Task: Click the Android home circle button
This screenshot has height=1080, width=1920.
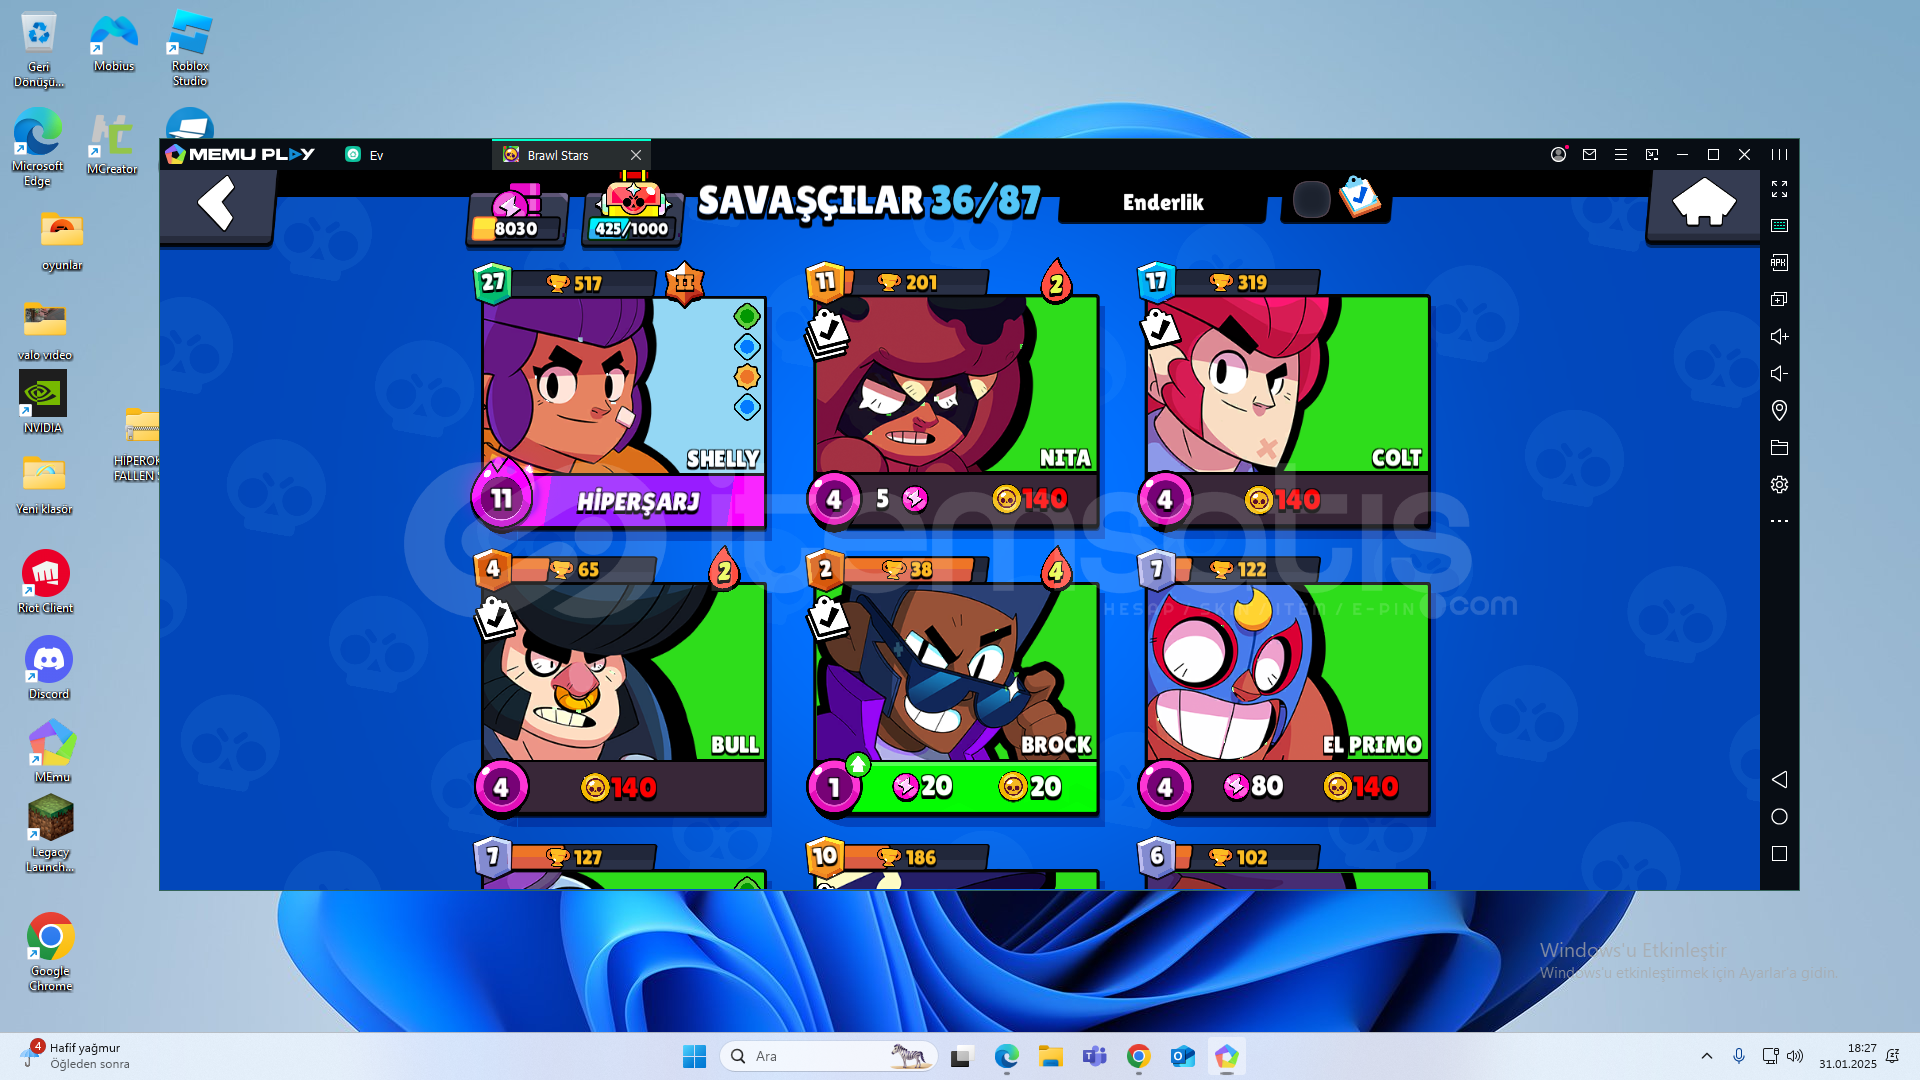Action: pos(1779,817)
